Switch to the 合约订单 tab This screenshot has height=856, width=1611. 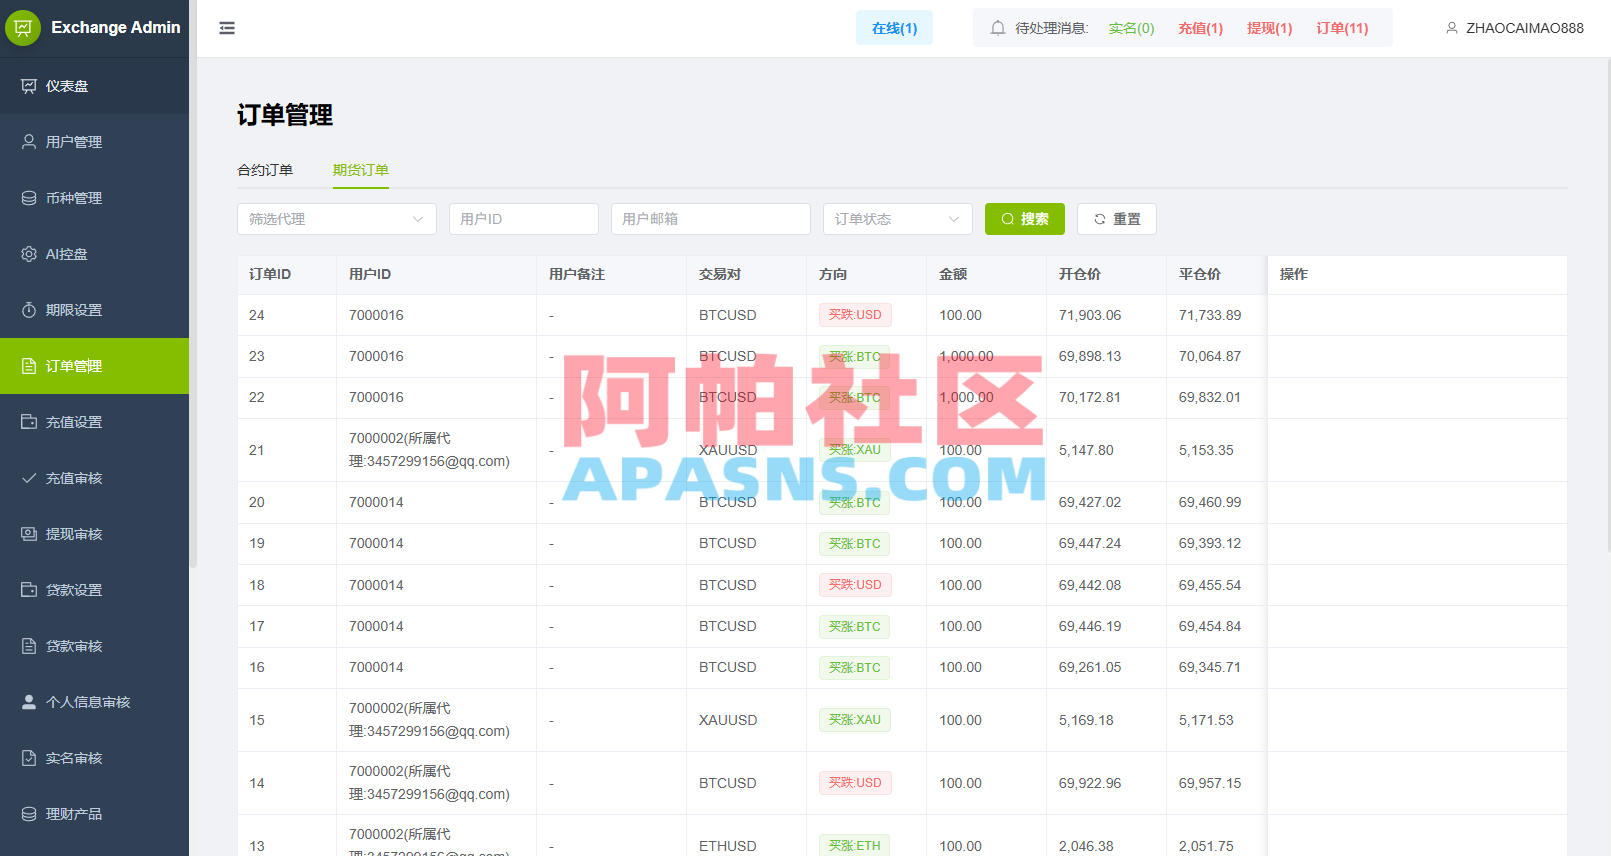pyautogui.click(x=265, y=170)
